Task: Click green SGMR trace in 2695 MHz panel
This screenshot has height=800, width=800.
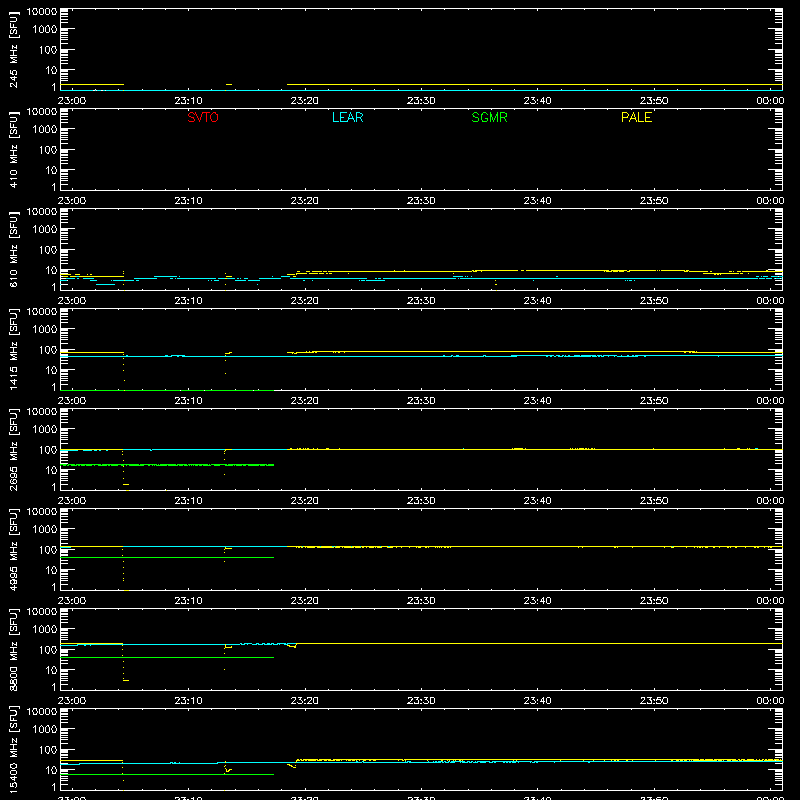Action: pyautogui.click(x=167, y=465)
